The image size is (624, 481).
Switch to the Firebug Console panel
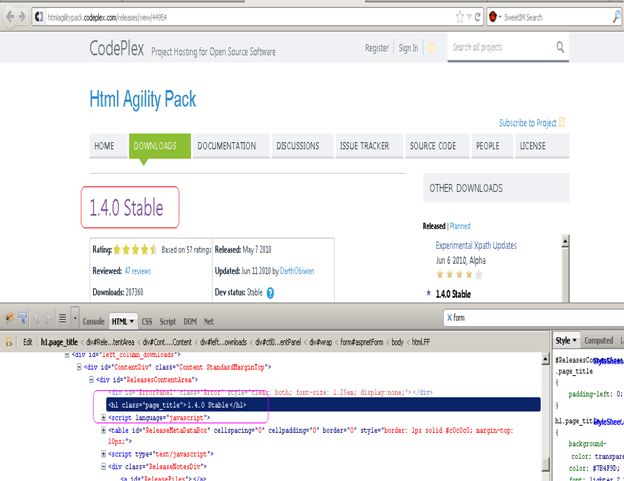(x=94, y=321)
